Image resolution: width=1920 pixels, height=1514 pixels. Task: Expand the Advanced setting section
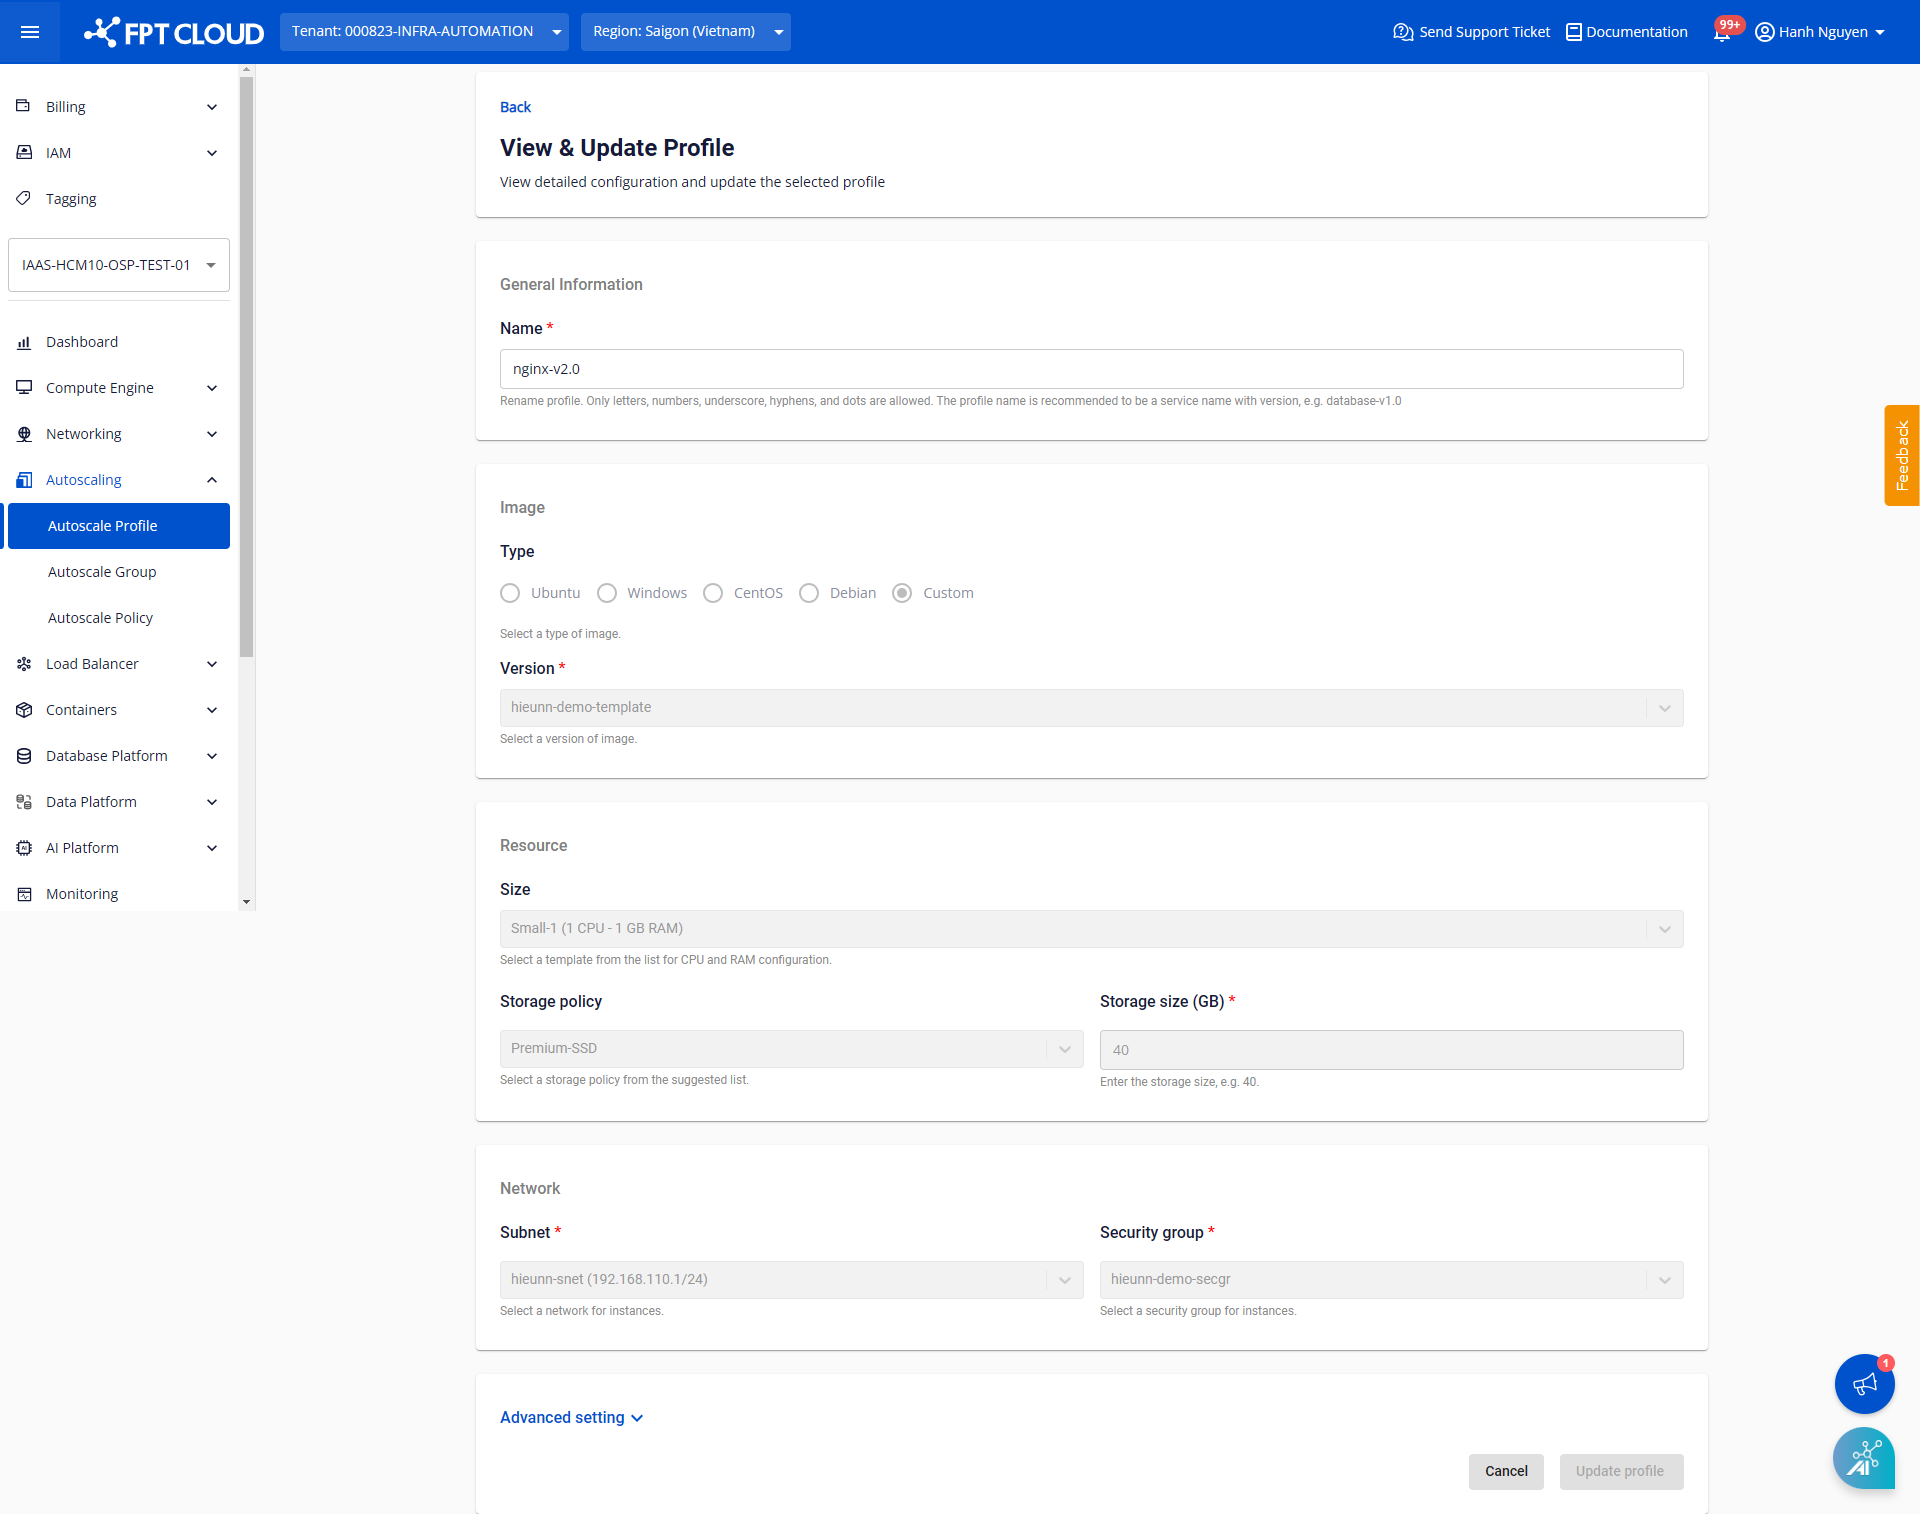(x=570, y=1417)
